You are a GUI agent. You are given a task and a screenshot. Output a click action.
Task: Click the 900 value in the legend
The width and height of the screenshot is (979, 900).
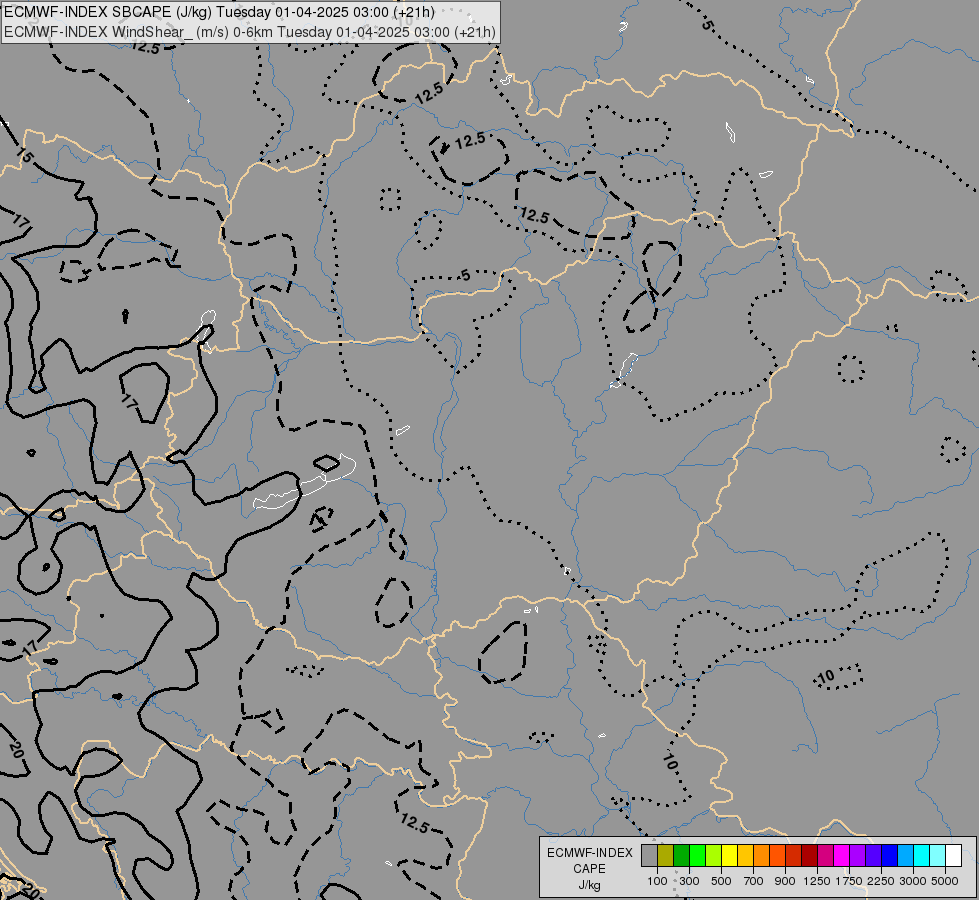click(785, 881)
